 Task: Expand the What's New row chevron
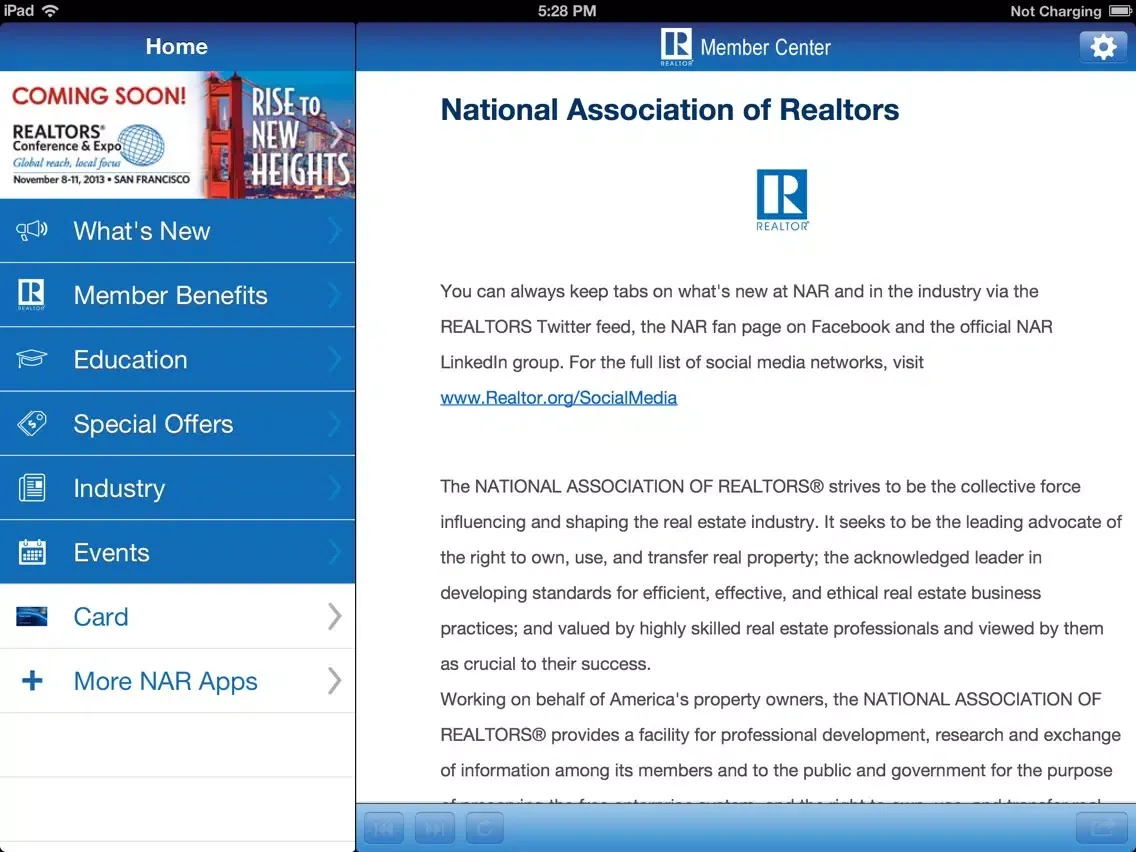[335, 231]
